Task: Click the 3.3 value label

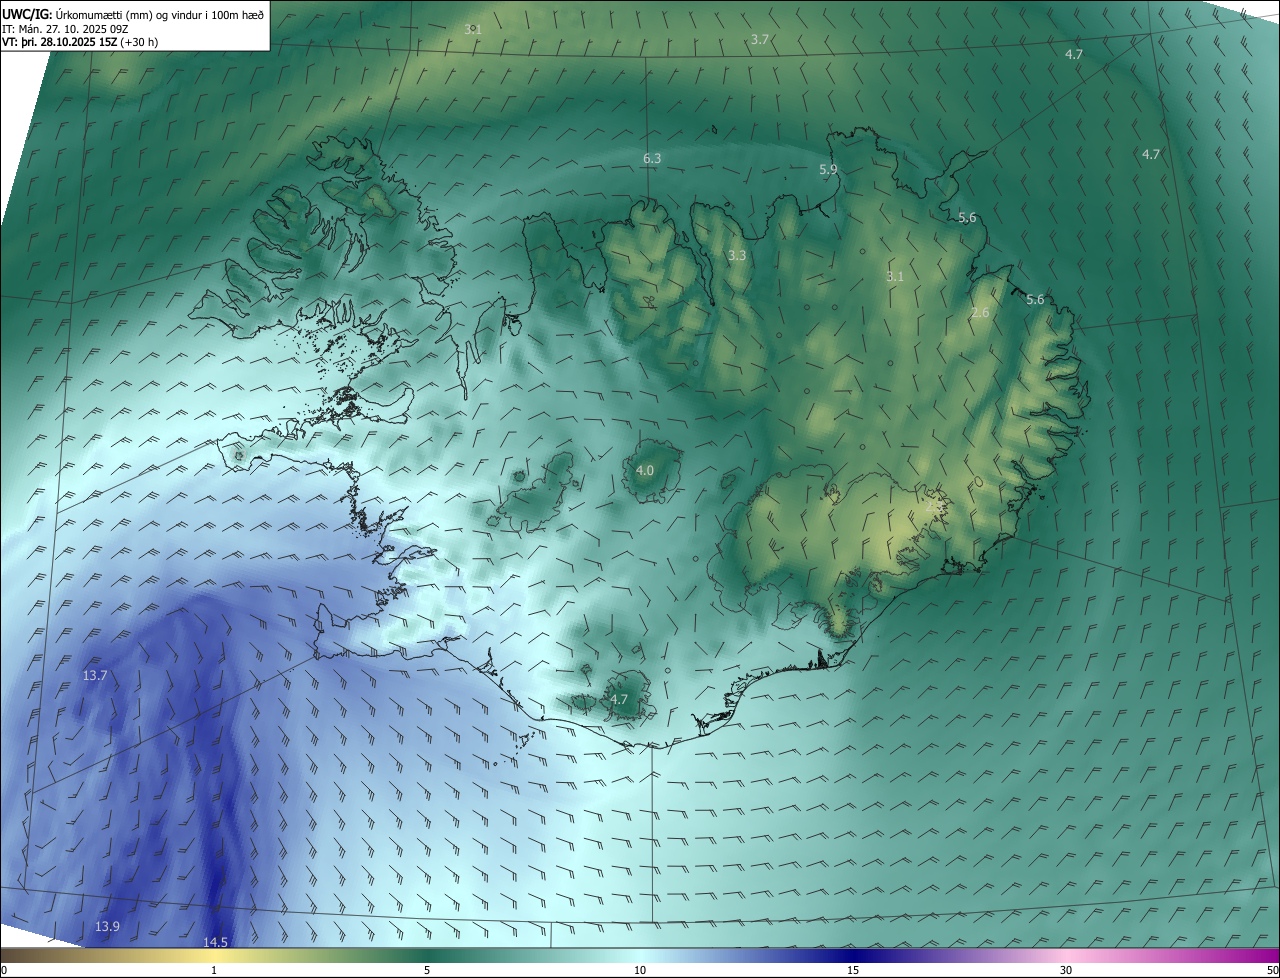Action: [737, 256]
